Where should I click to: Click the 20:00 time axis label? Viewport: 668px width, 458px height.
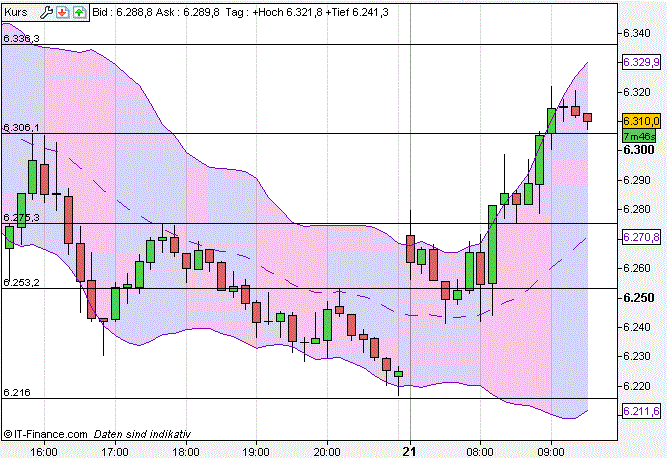pos(327,451)
